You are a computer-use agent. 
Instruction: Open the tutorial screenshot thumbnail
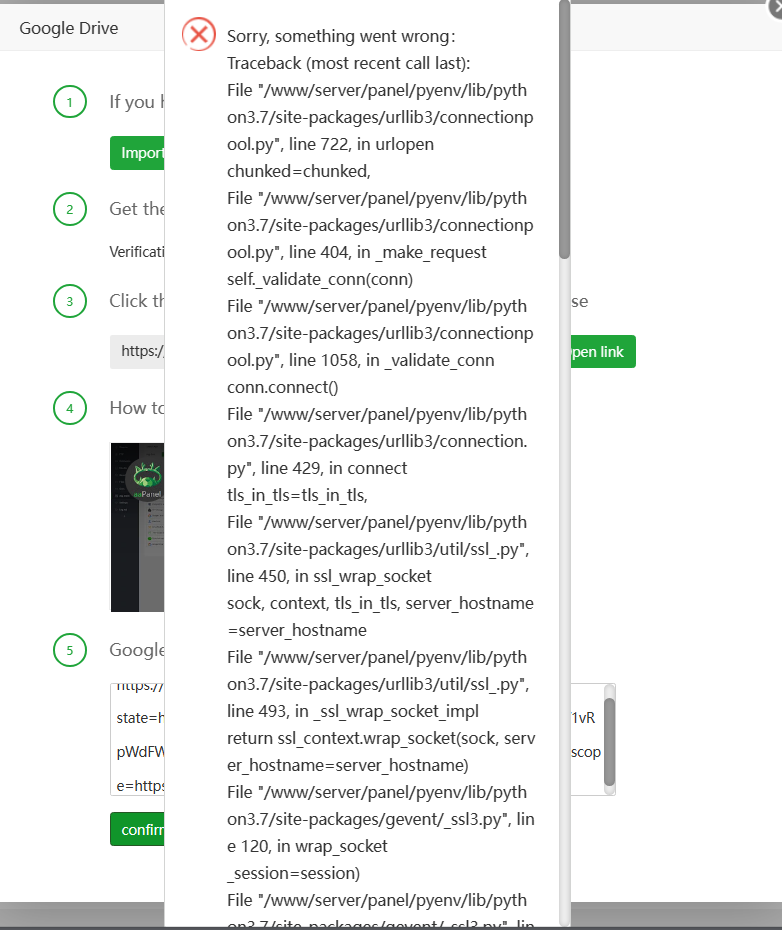coord(137,527)
